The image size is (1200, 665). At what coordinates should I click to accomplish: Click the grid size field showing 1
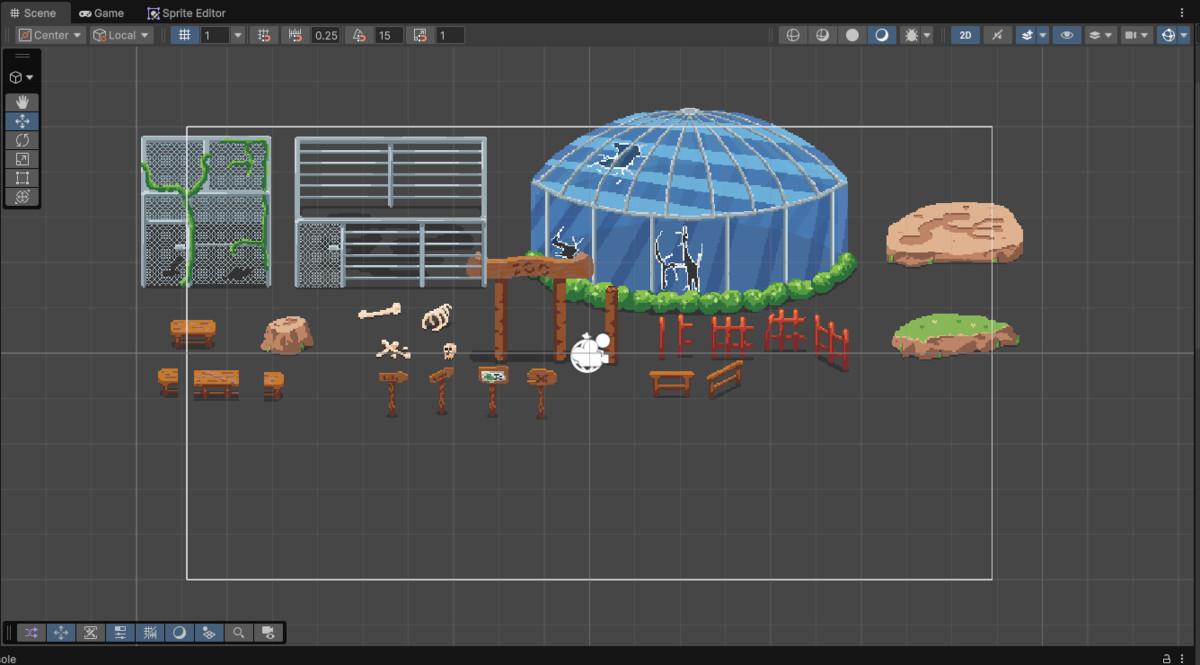tap(215, 35)
